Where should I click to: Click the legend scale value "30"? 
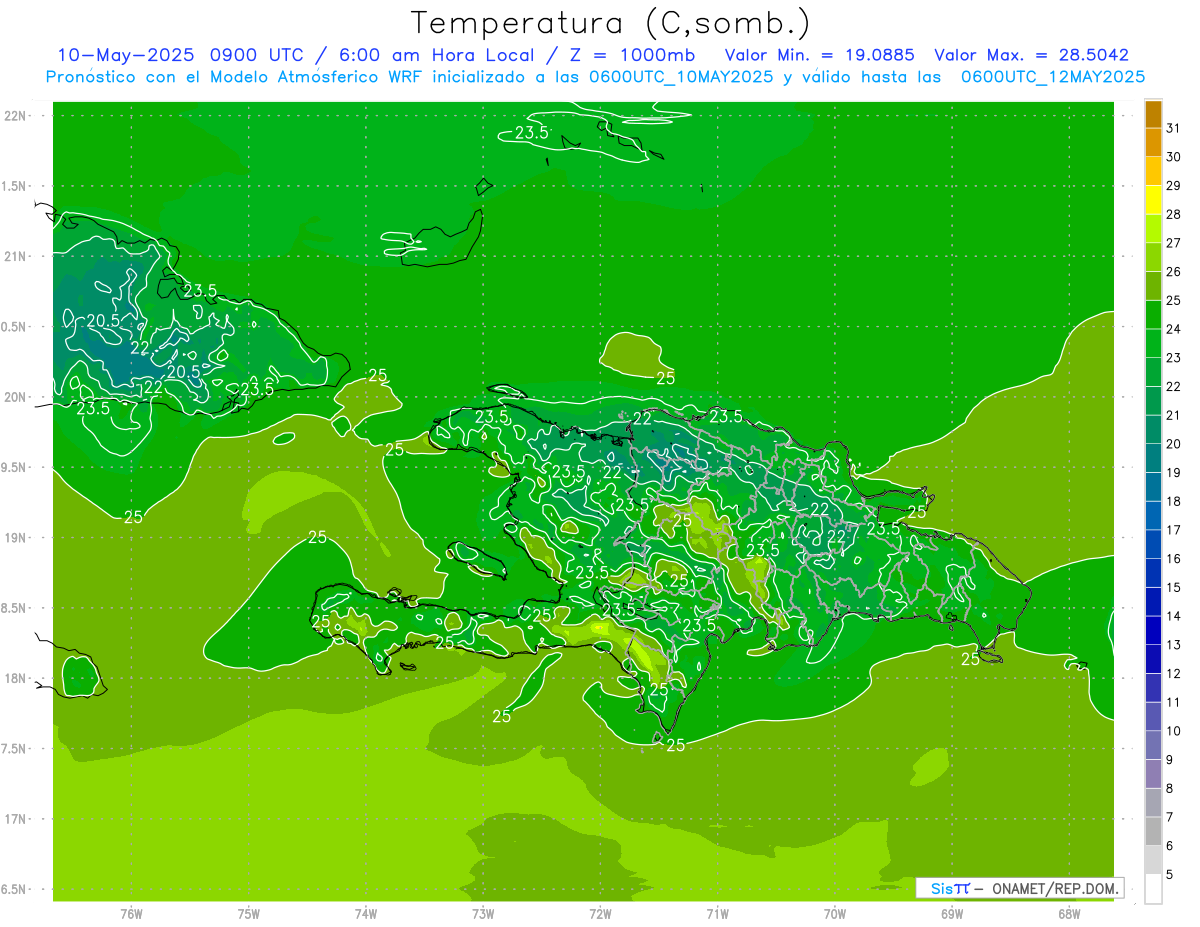pos(1174,157)
